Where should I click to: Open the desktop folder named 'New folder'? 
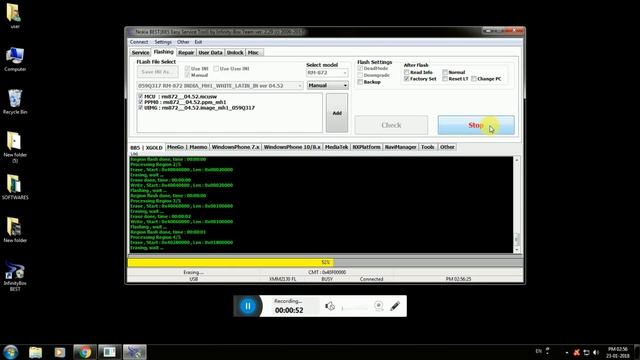pos(15,230)
